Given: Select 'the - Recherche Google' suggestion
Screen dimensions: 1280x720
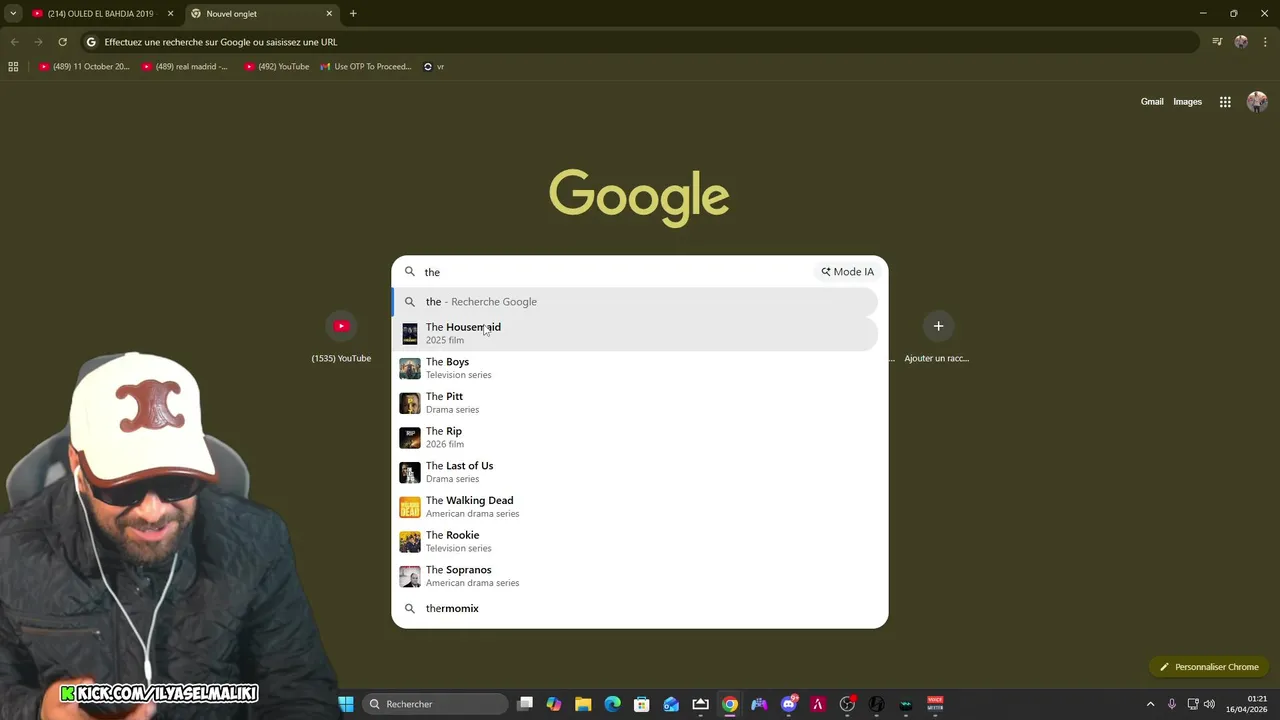Looking at the screenshot, I should click(635, 302).
